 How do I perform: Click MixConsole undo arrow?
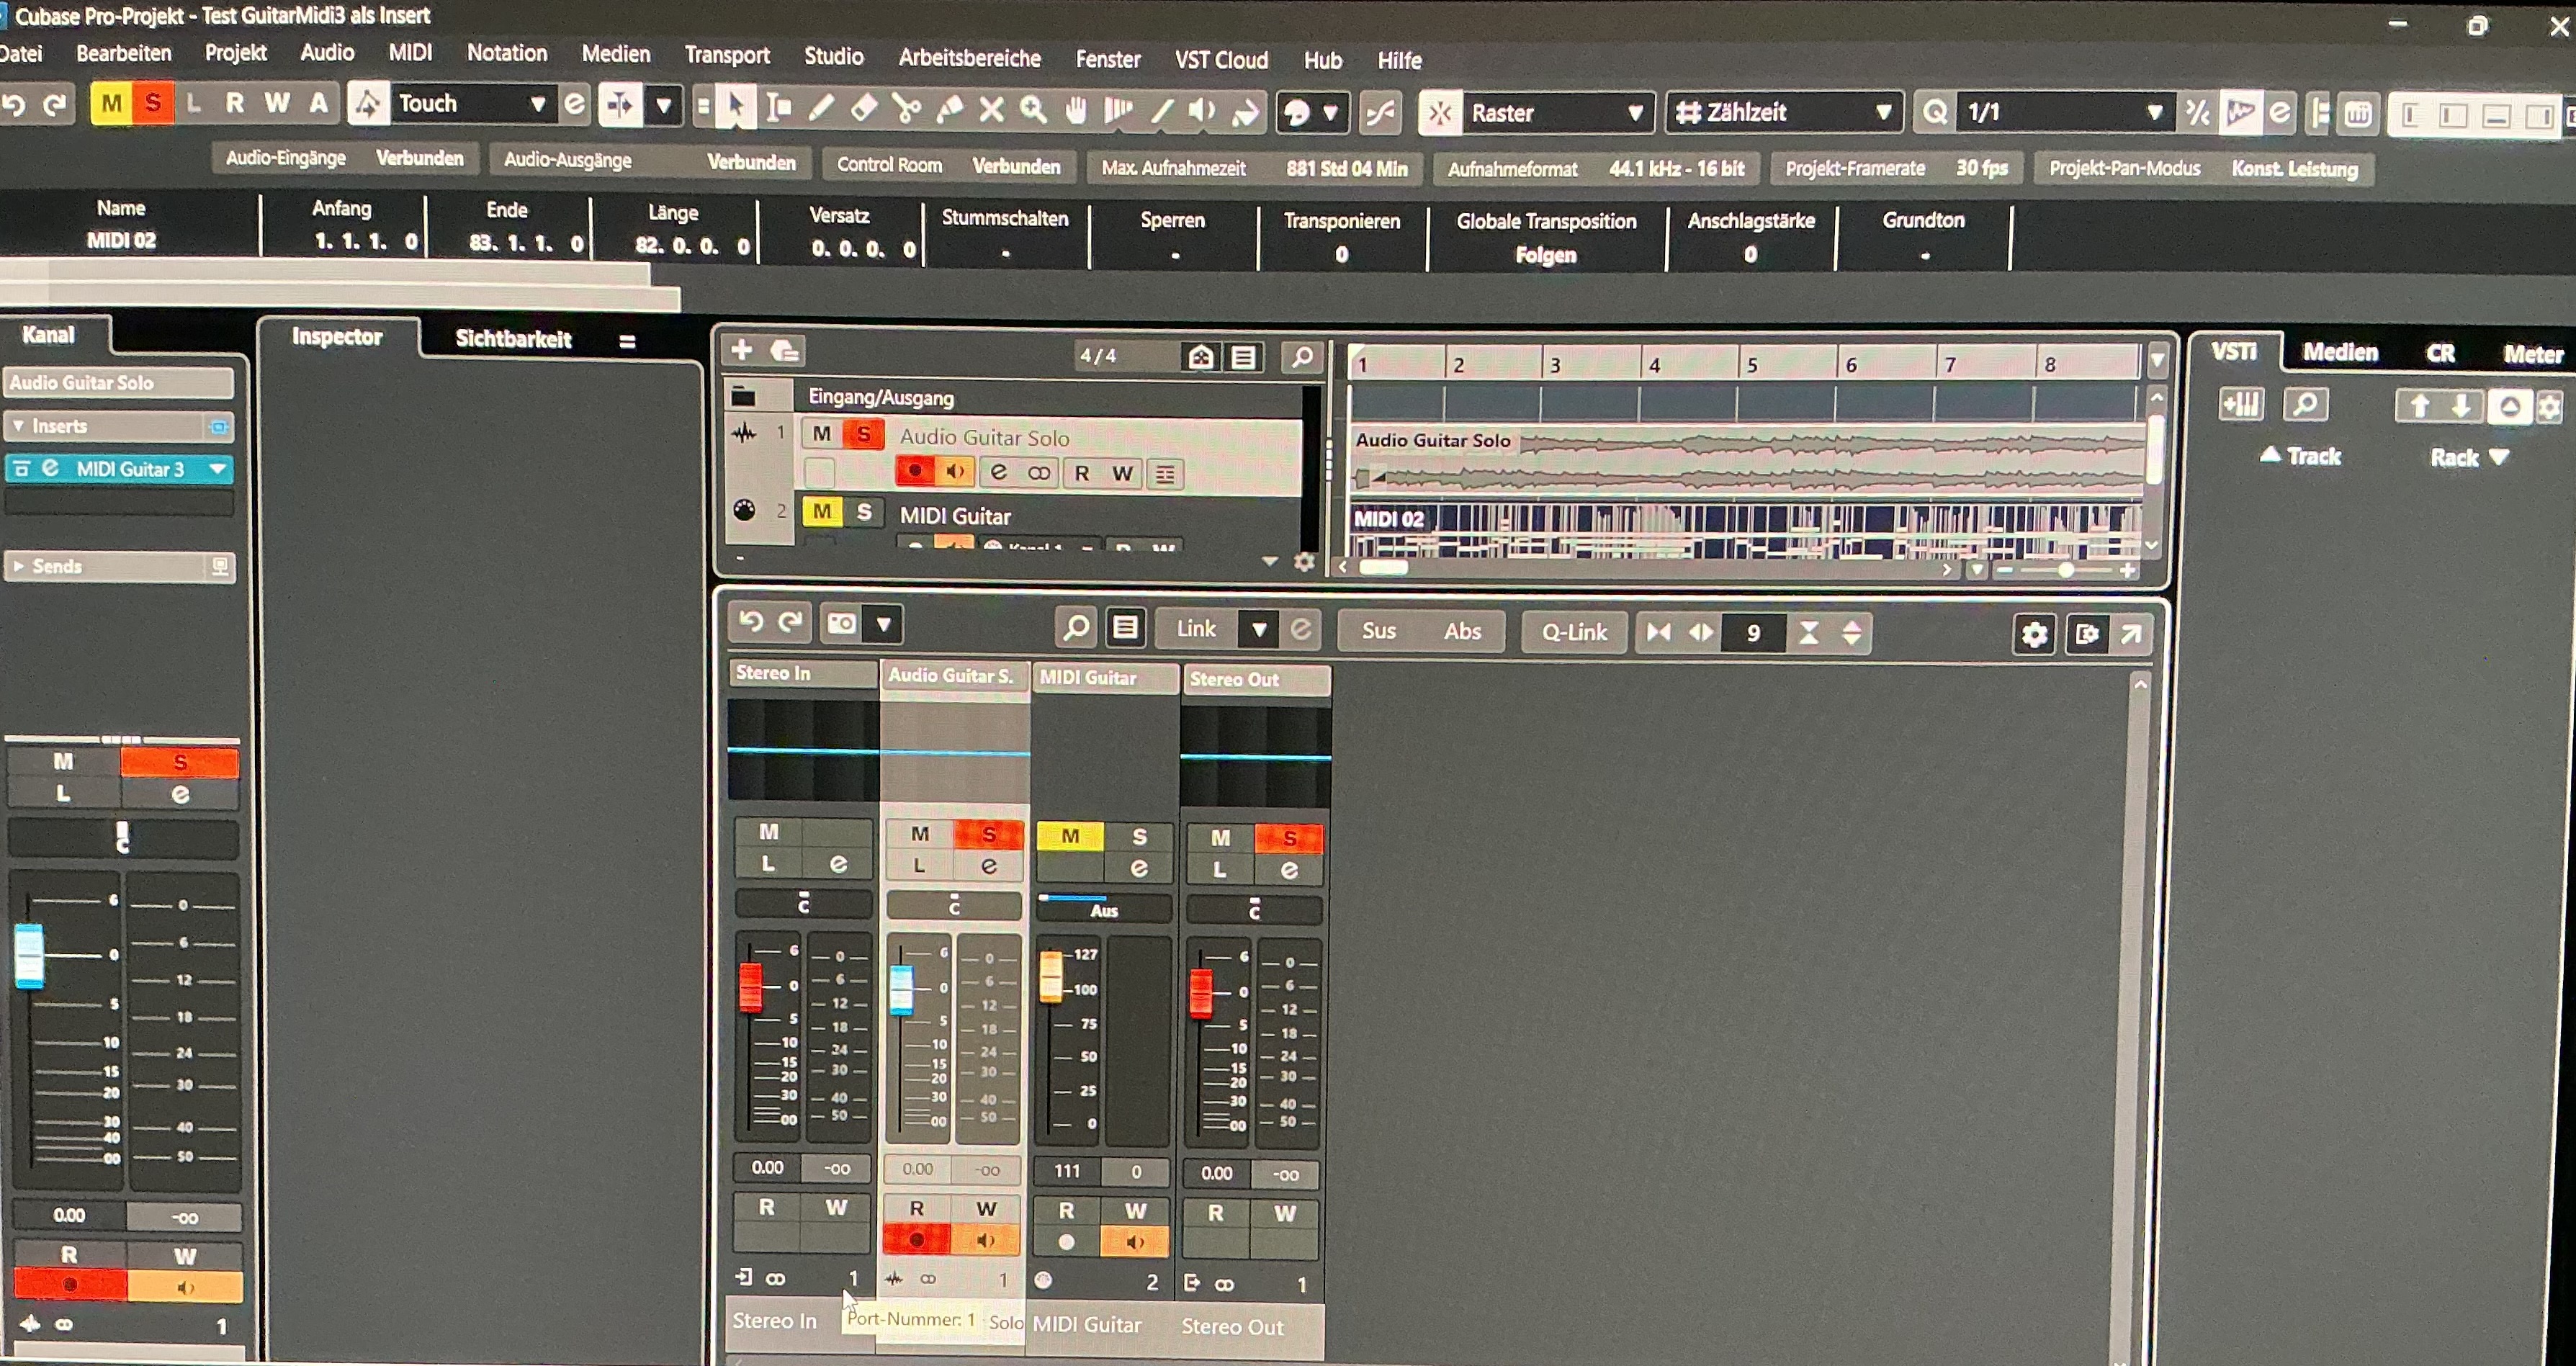pyautogui.click(x=751, y=622)
